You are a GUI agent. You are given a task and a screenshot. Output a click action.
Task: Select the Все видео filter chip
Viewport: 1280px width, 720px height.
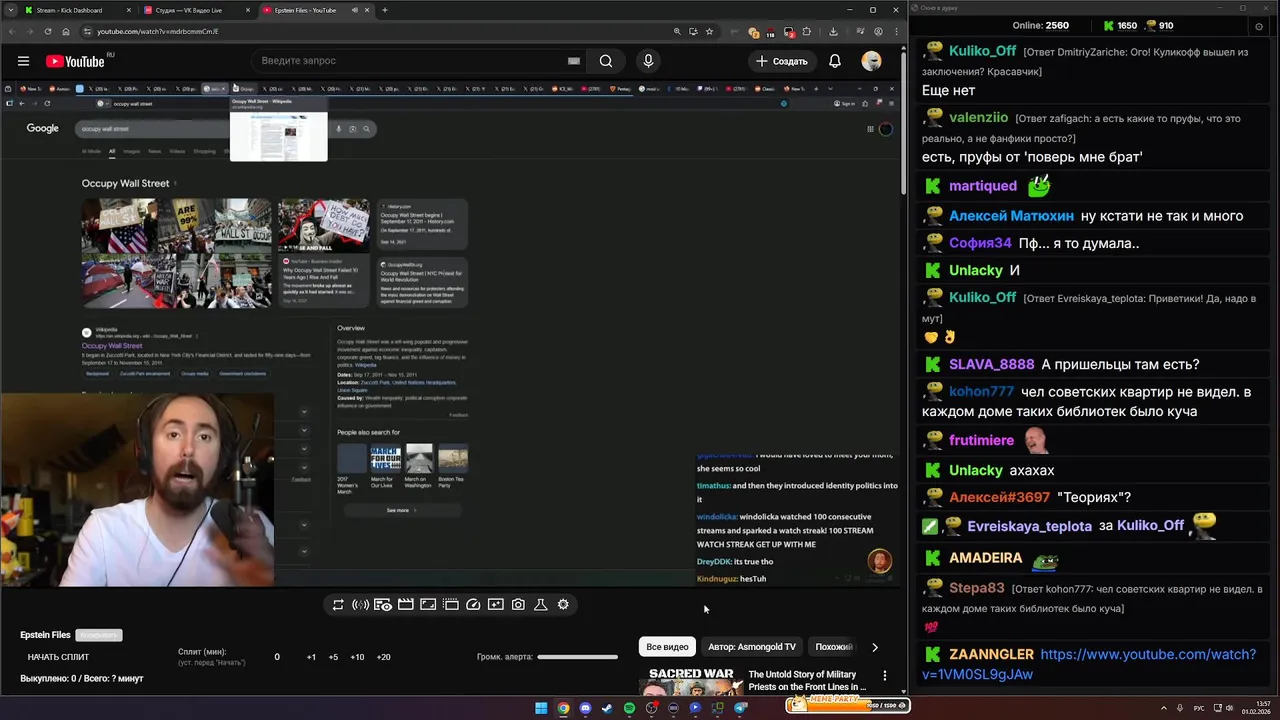click(667, 647)
